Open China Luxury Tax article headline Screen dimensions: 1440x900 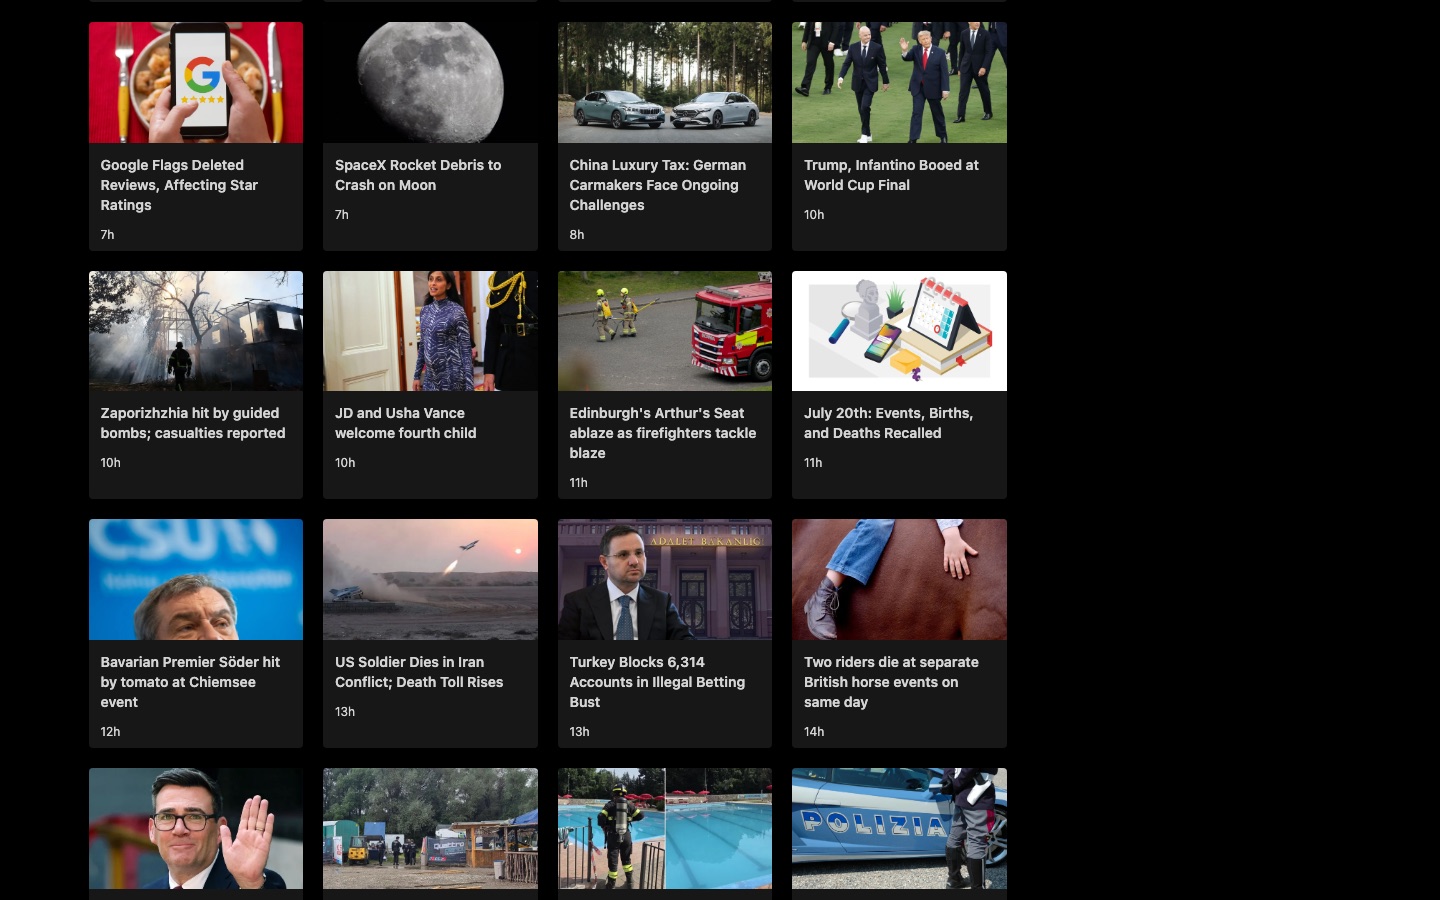[x=658, y=185]
